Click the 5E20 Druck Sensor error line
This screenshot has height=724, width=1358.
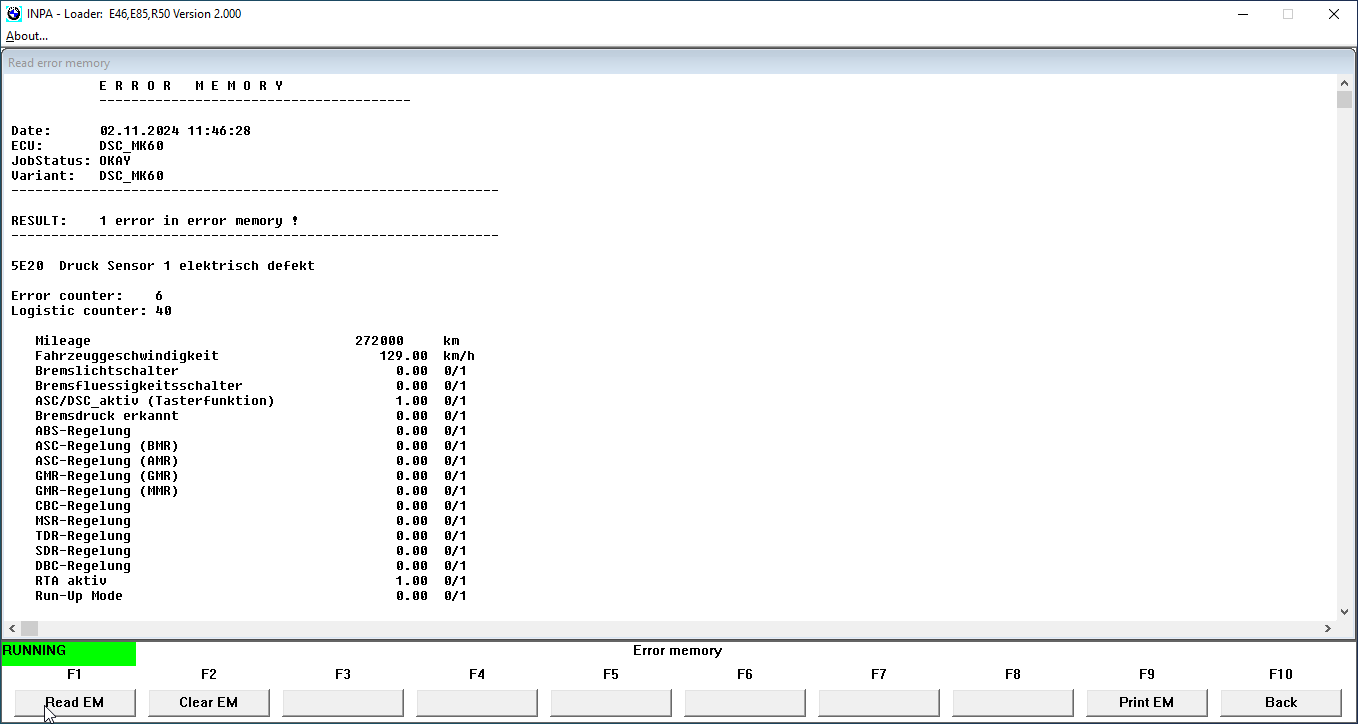163,266
